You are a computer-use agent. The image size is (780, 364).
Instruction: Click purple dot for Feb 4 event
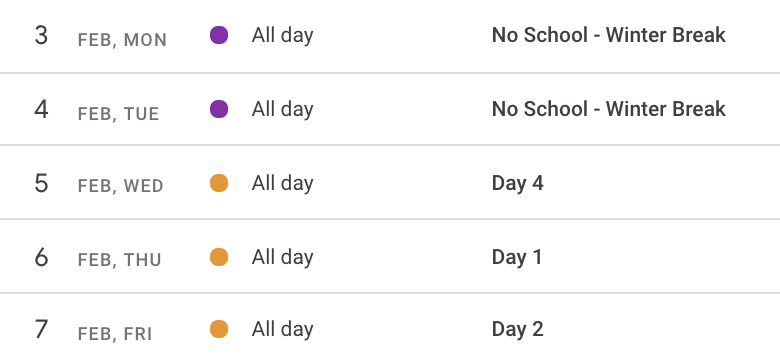pos(219,109)
